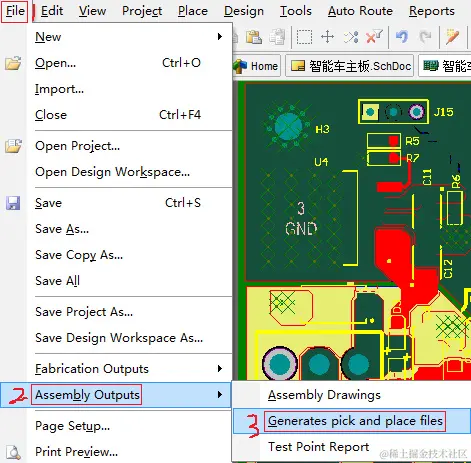The width and height of the screenshot is (471, 463).
Task: Select Assembly Drawings in submenu
Action: coord(352,395)
